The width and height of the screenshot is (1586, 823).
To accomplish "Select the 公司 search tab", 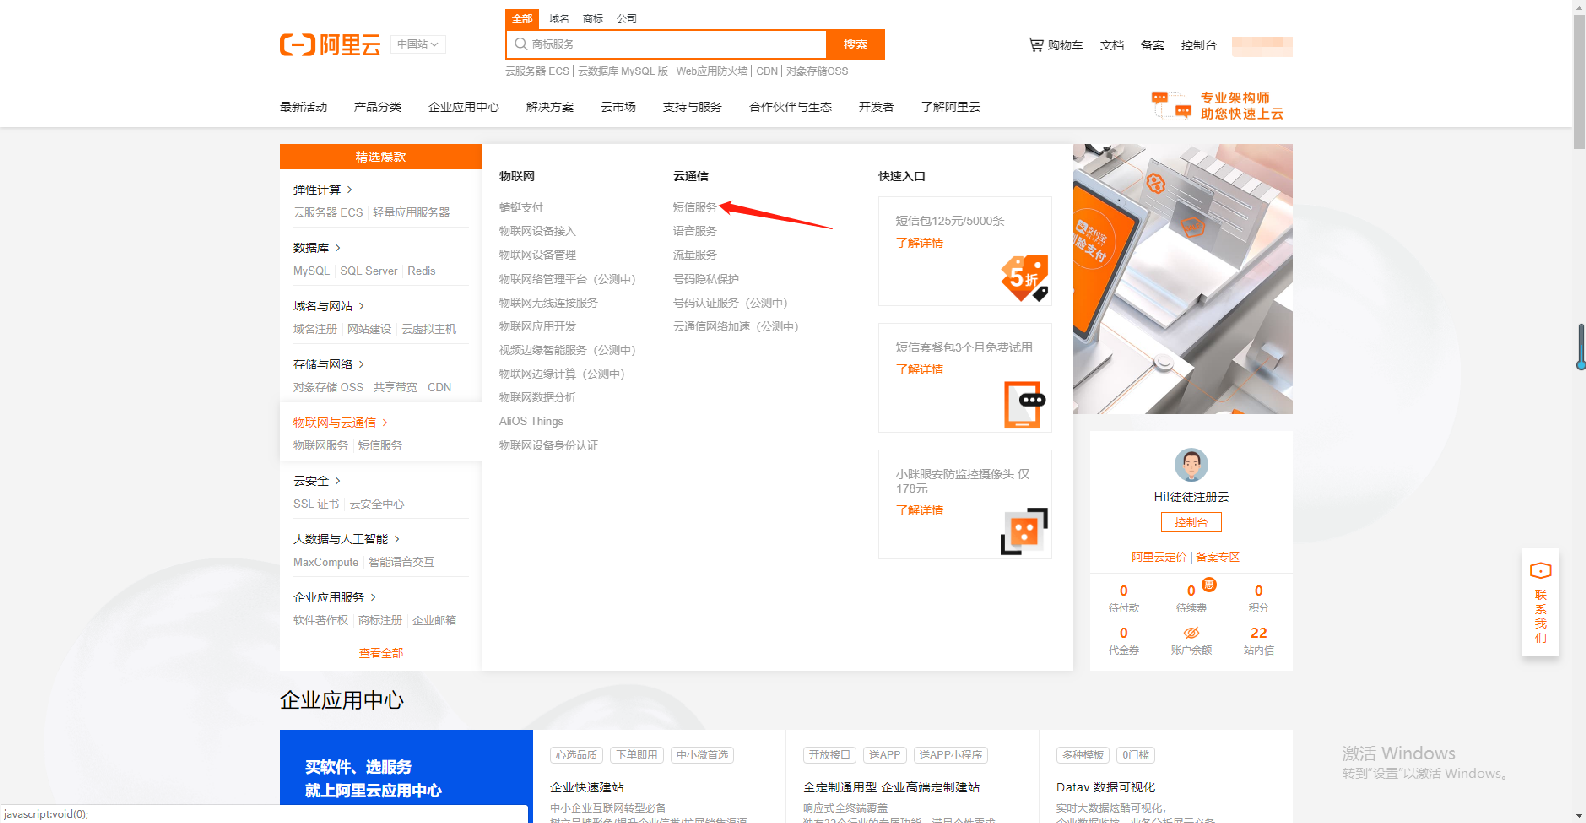I will [627, 18].
